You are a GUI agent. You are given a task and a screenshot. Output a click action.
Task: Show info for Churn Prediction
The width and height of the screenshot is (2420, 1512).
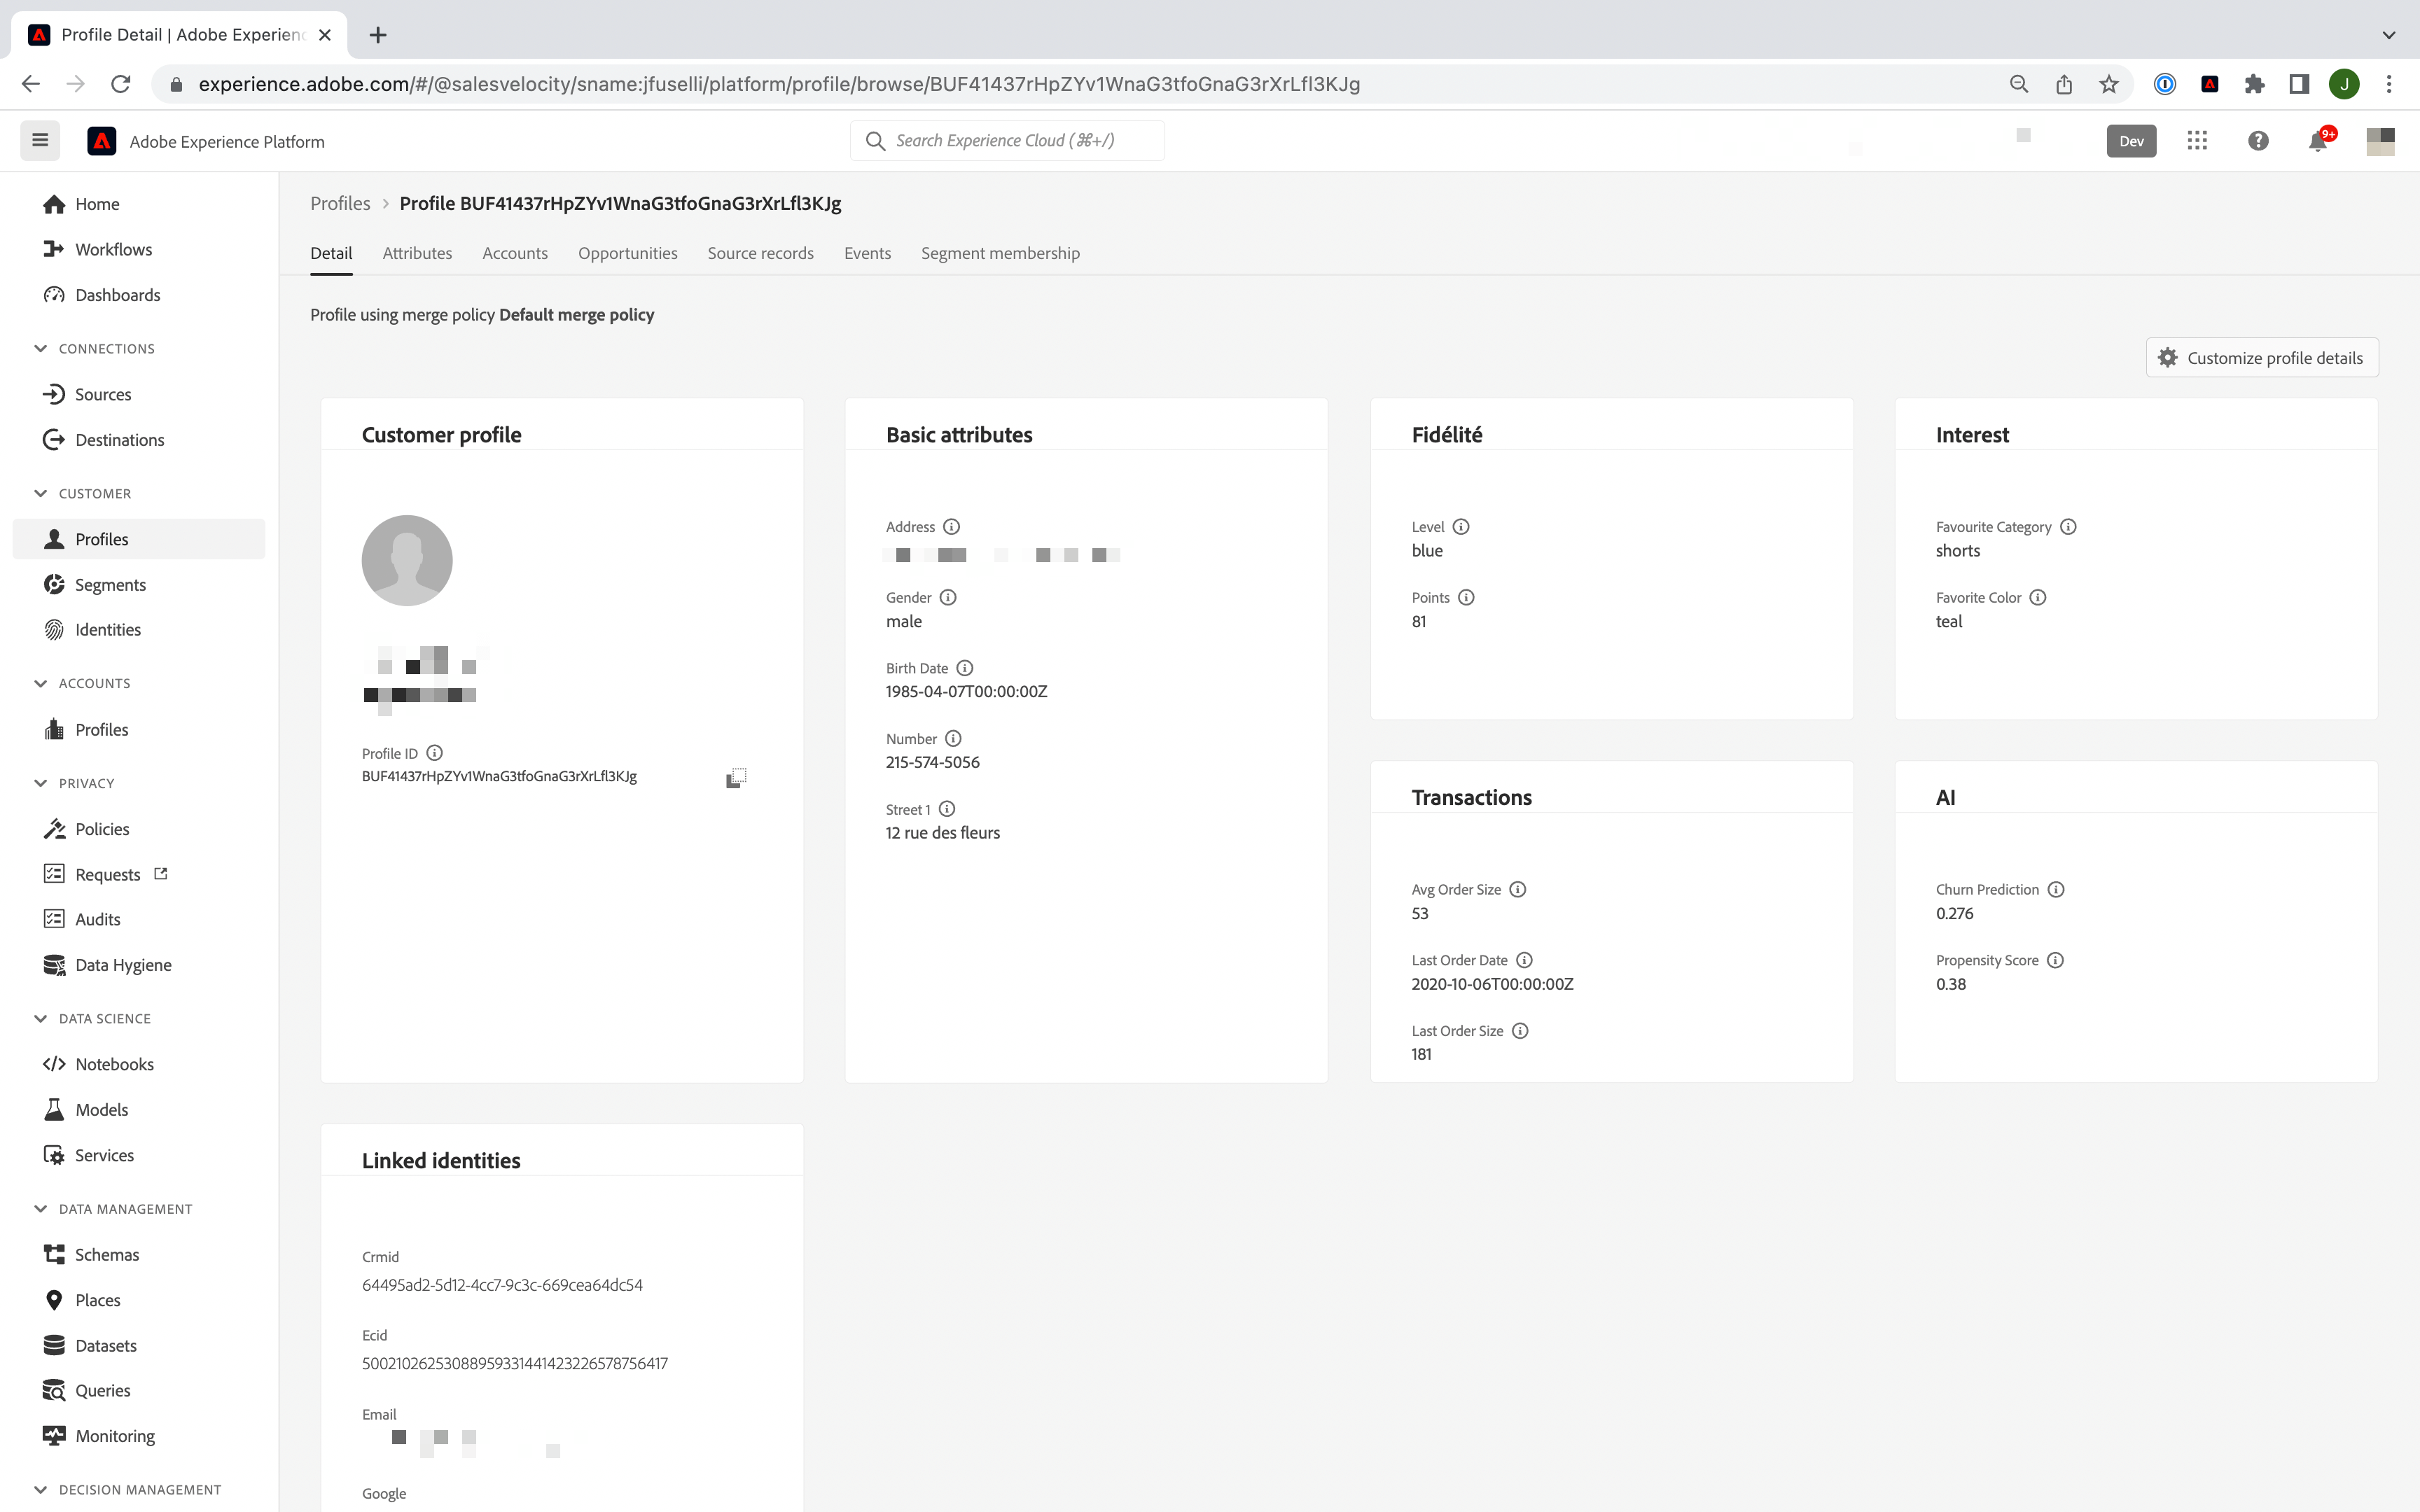tap(2056, 889)
